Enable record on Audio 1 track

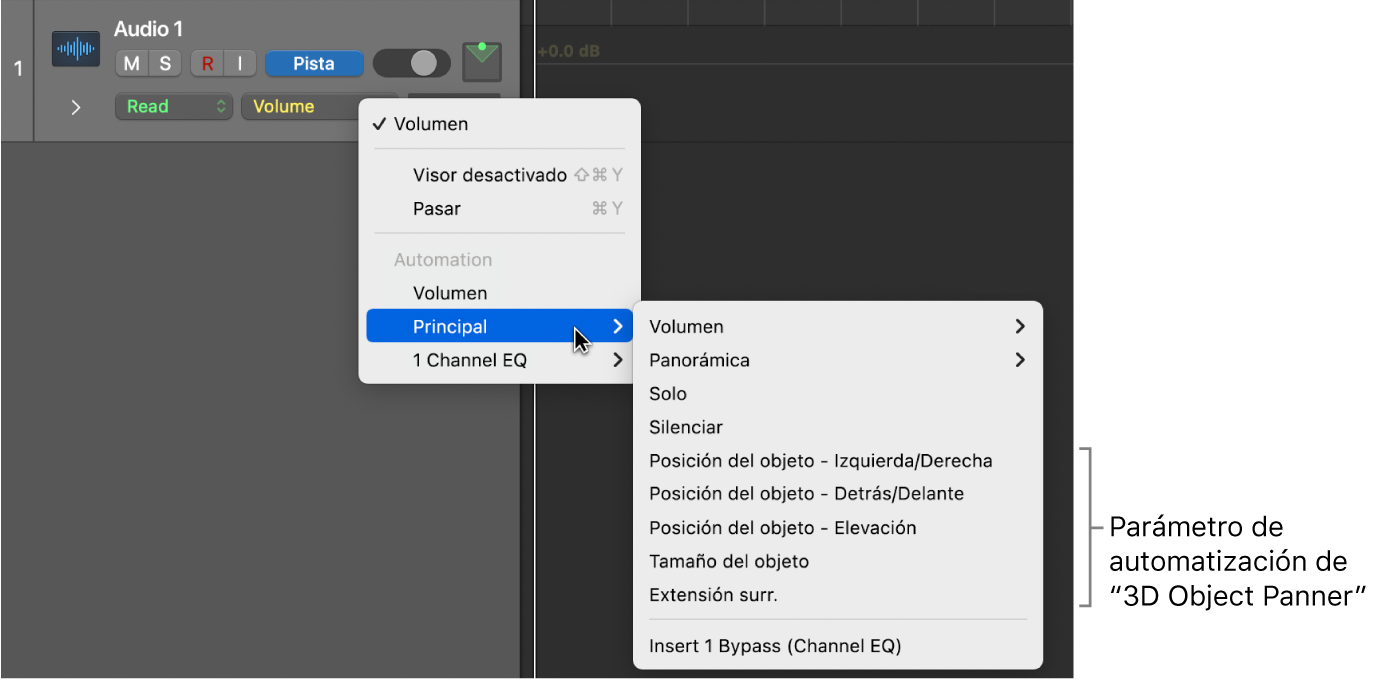pos(207,64)
